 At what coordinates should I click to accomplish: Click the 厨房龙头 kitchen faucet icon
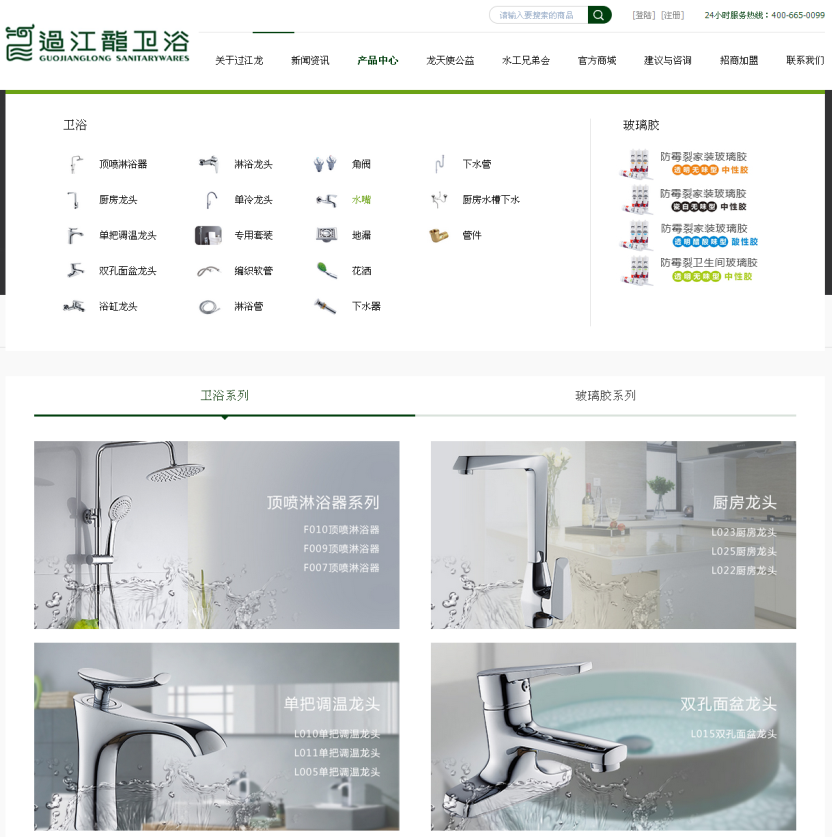(x=74, y=199)
